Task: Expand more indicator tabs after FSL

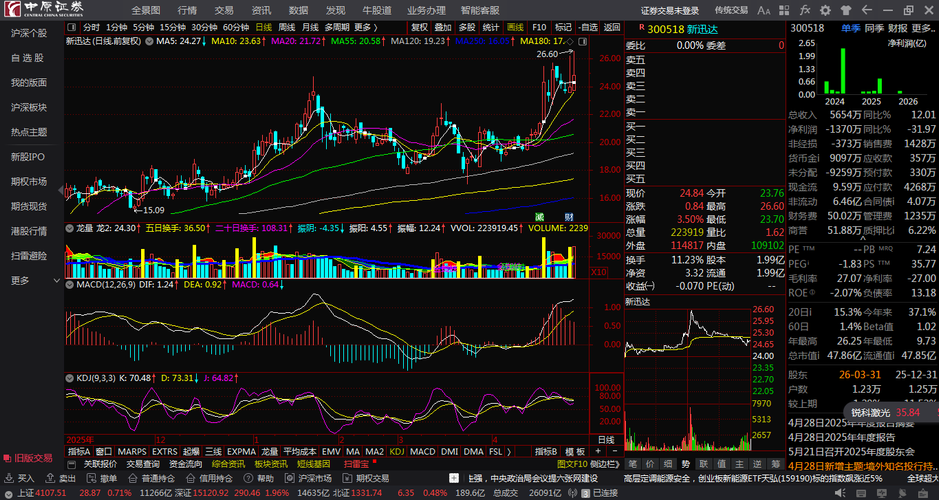Action: 509,451
